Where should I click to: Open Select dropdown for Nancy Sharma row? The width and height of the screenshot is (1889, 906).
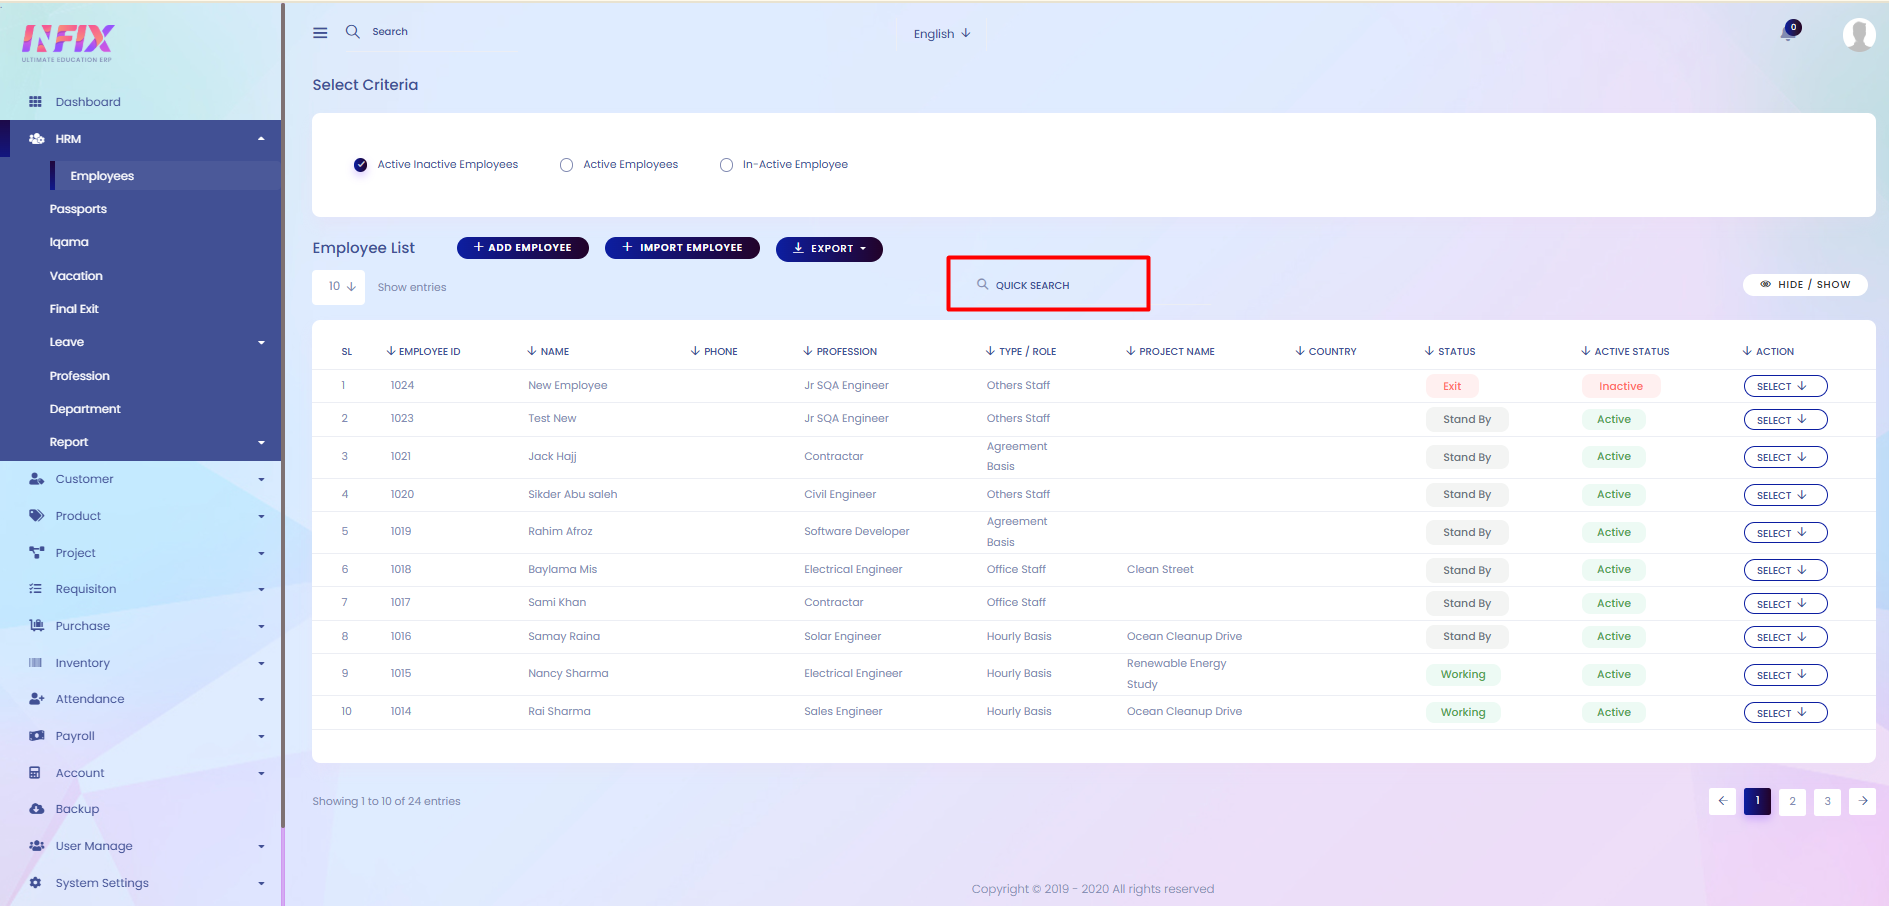[x=1785, y=675]
